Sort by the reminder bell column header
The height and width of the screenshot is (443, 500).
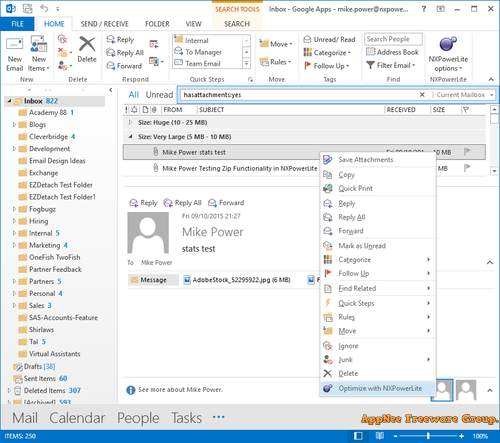point(134,110)
